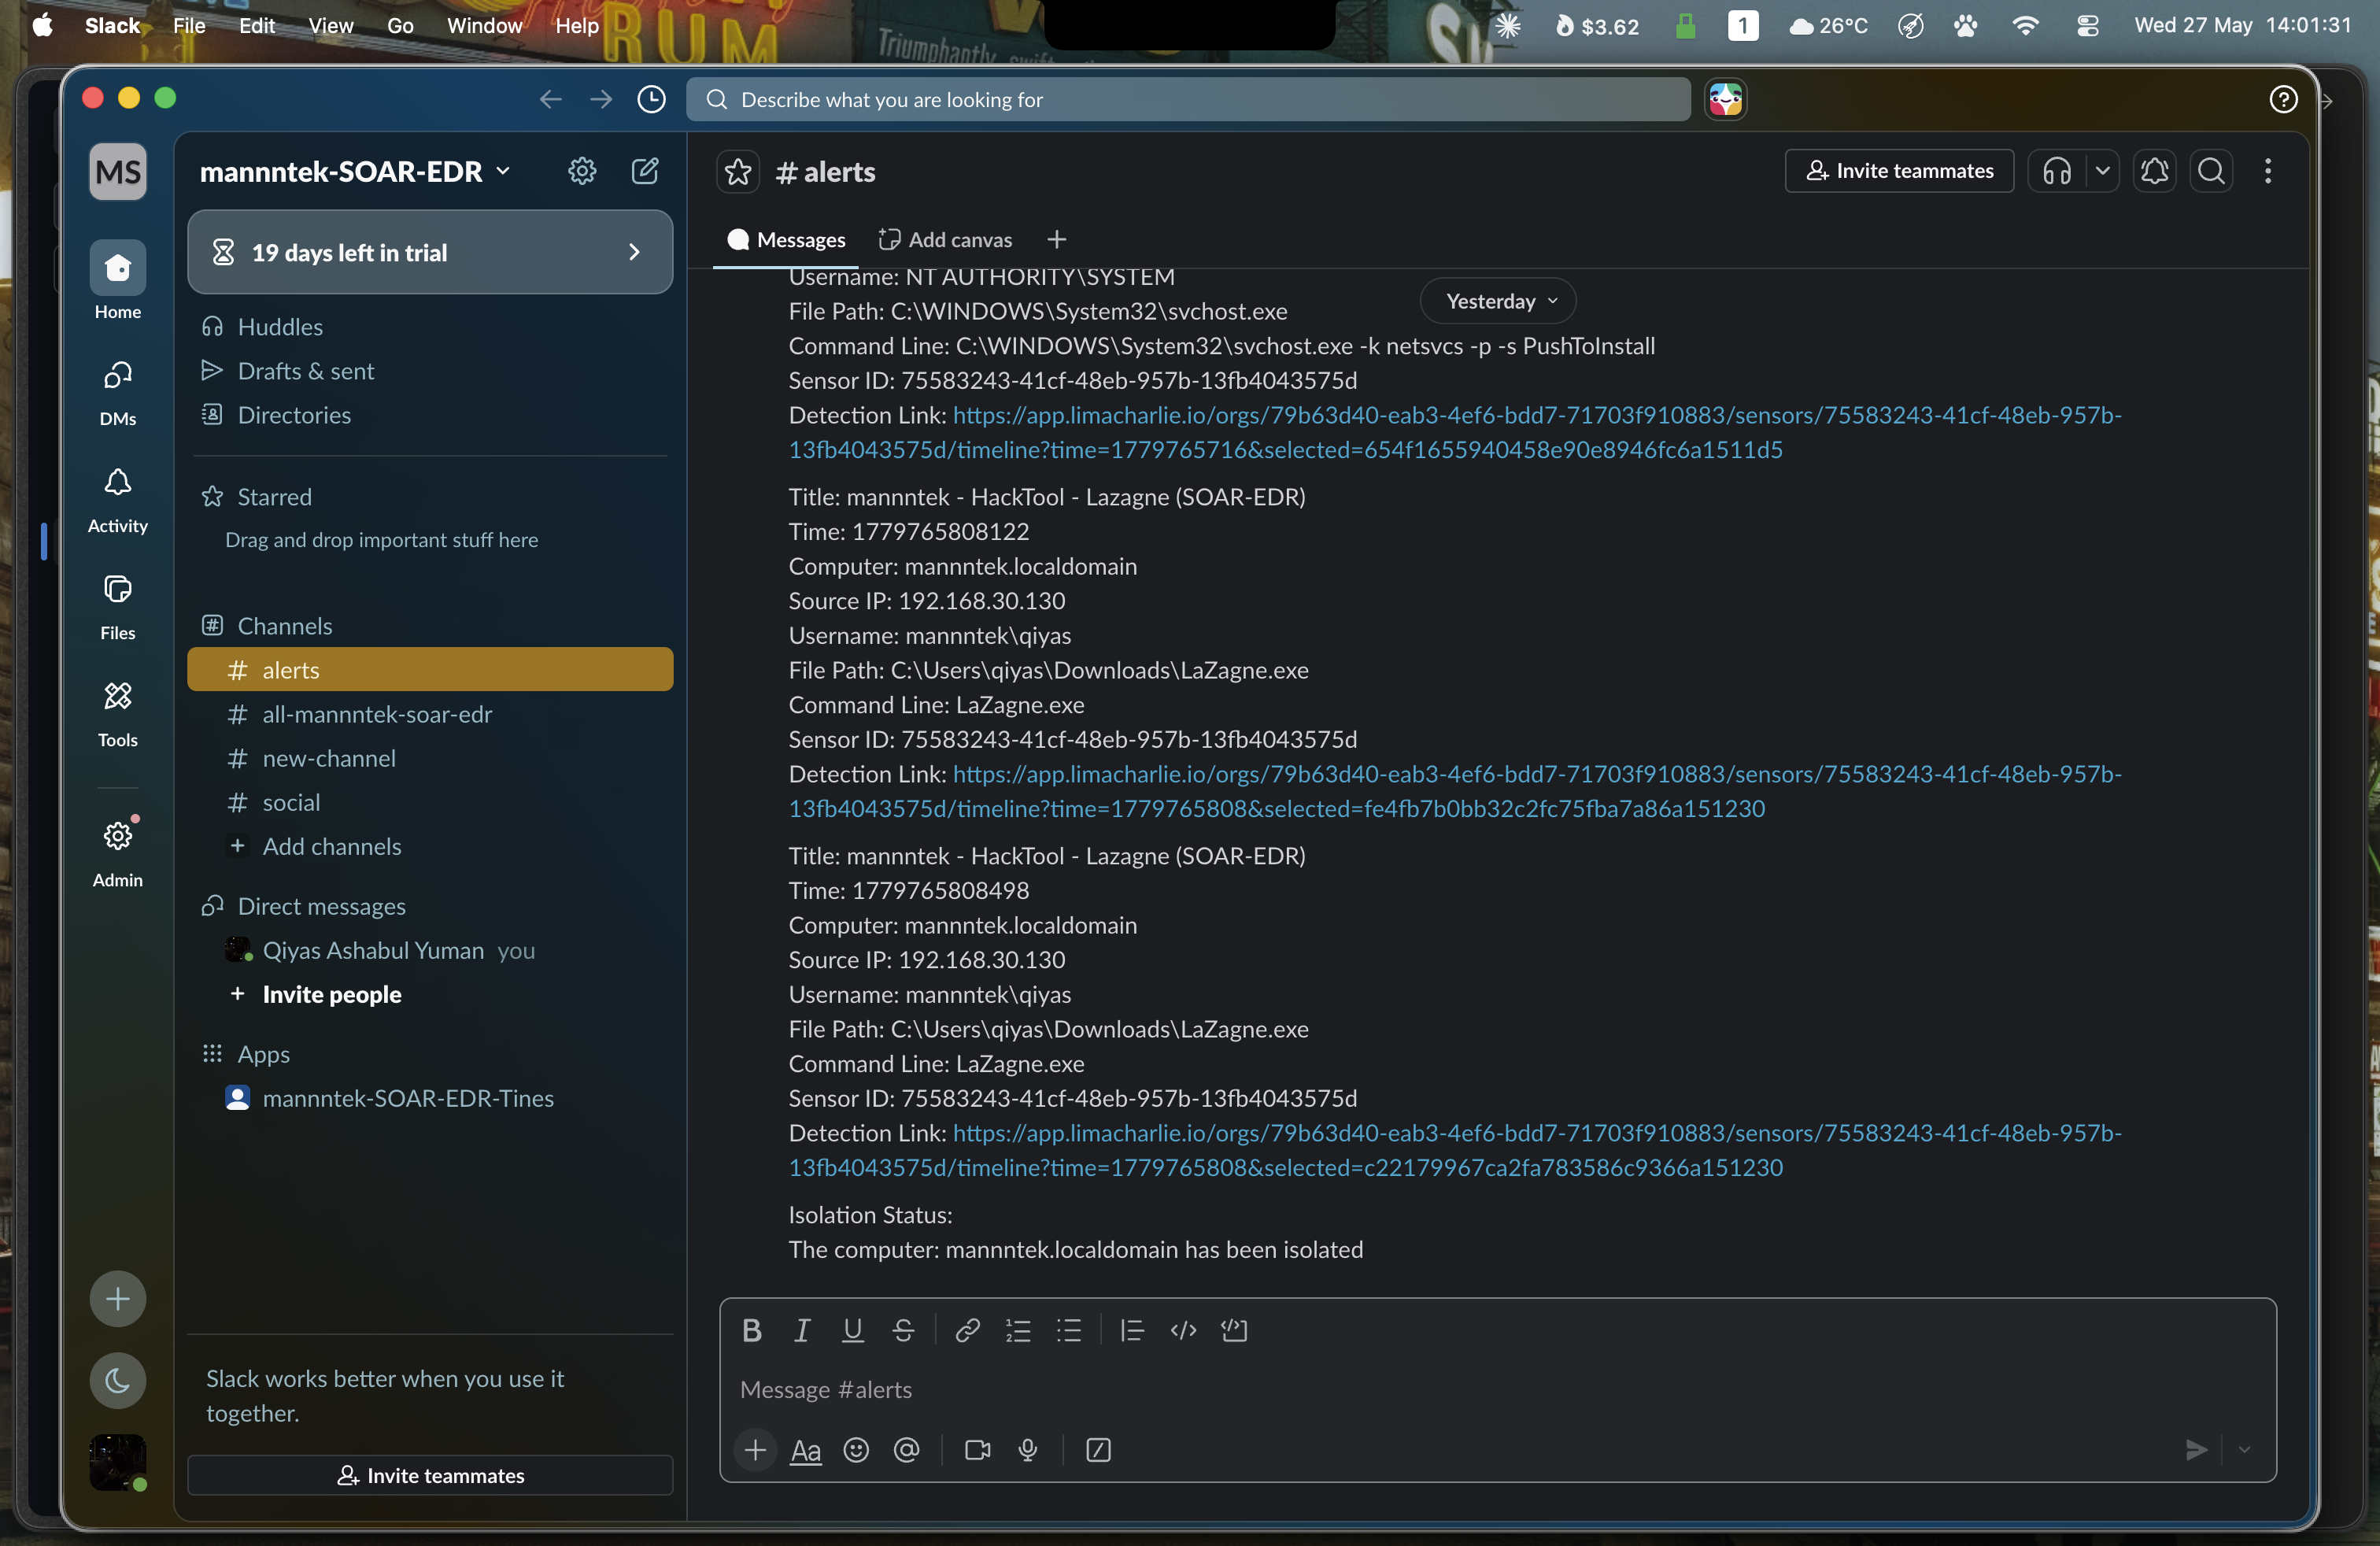Switch to the Messages tab
Viewport: 2380px width, 1546px height.
click(786, 240)
